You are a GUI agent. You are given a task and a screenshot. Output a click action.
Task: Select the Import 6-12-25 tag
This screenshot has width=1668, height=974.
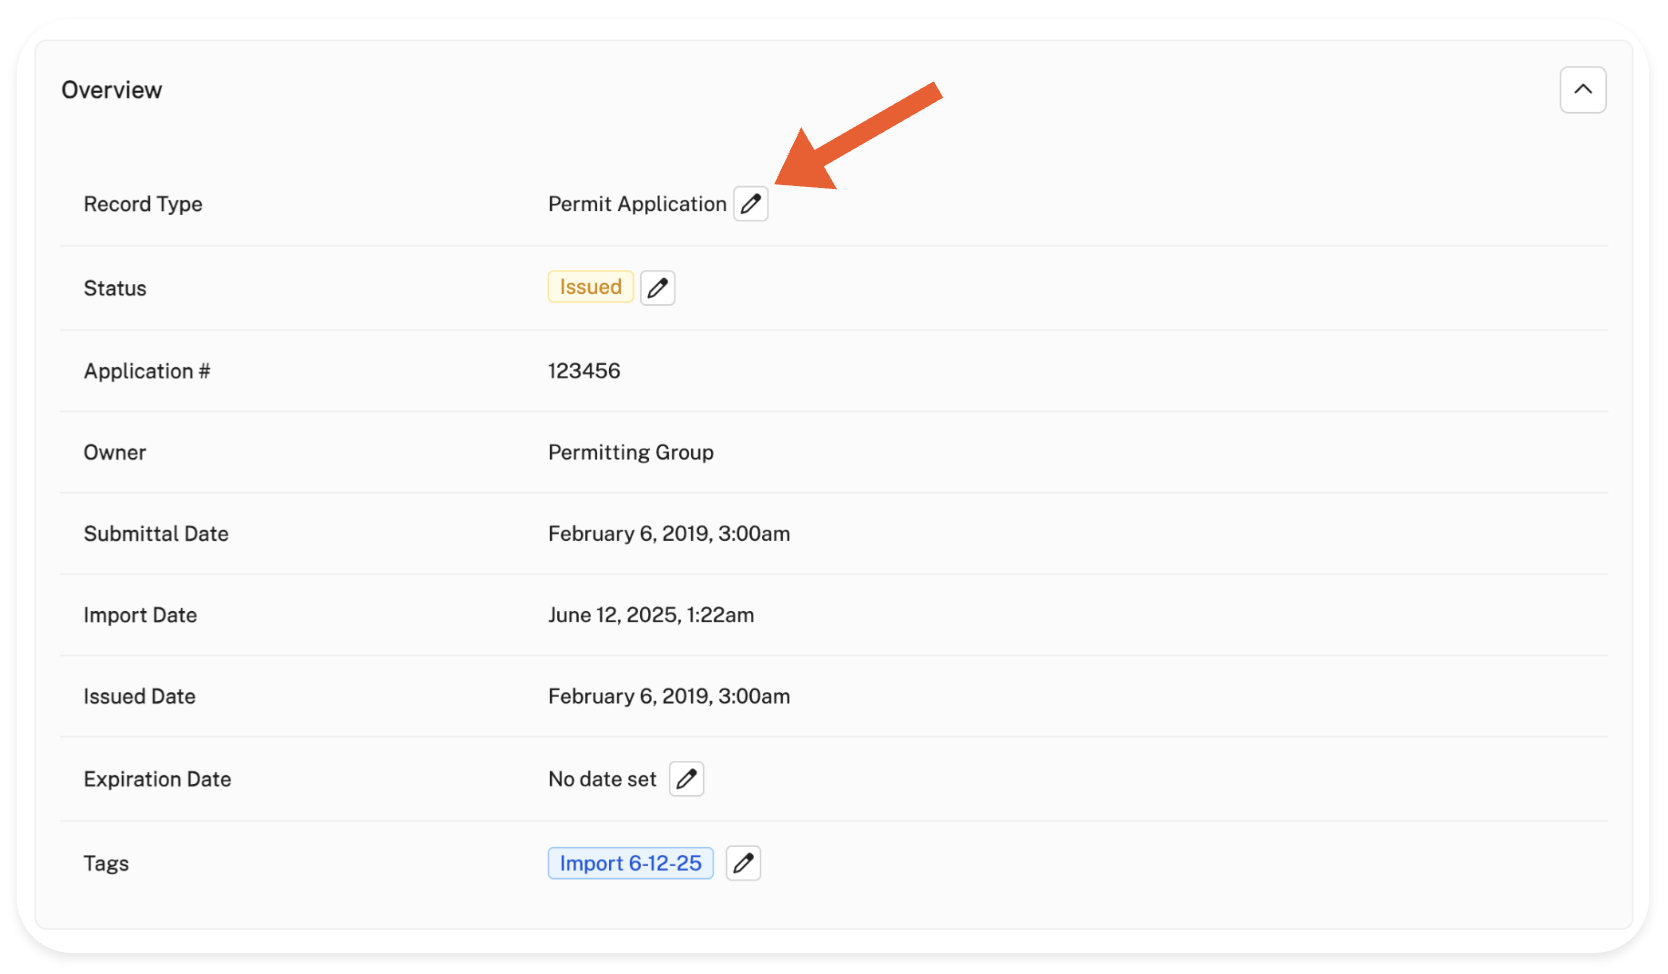(x=630, y=863)
